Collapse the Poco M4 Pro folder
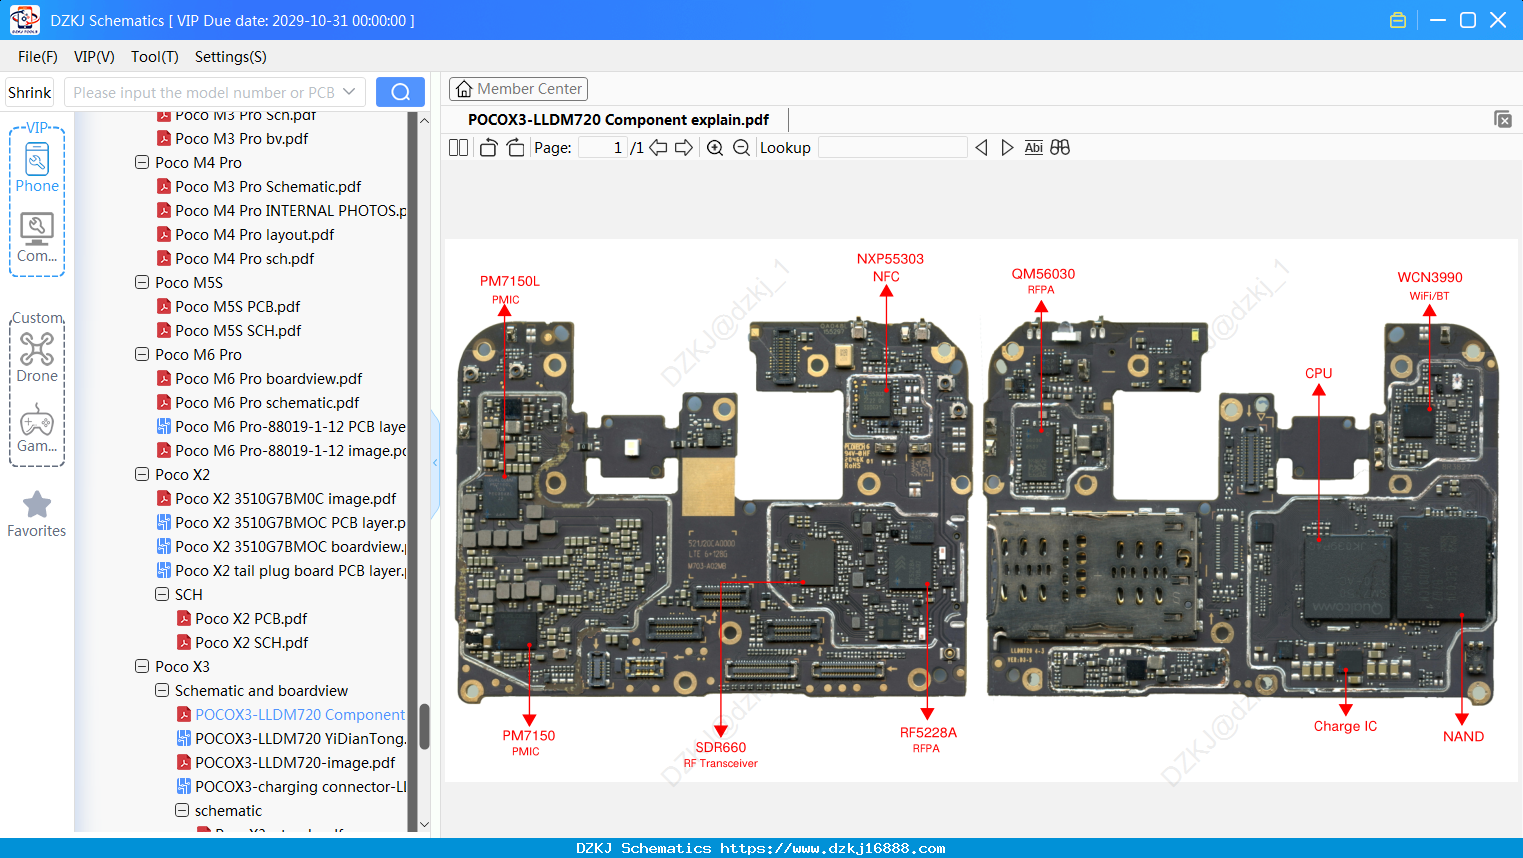The image size is (1523, 858). (142, 162)
